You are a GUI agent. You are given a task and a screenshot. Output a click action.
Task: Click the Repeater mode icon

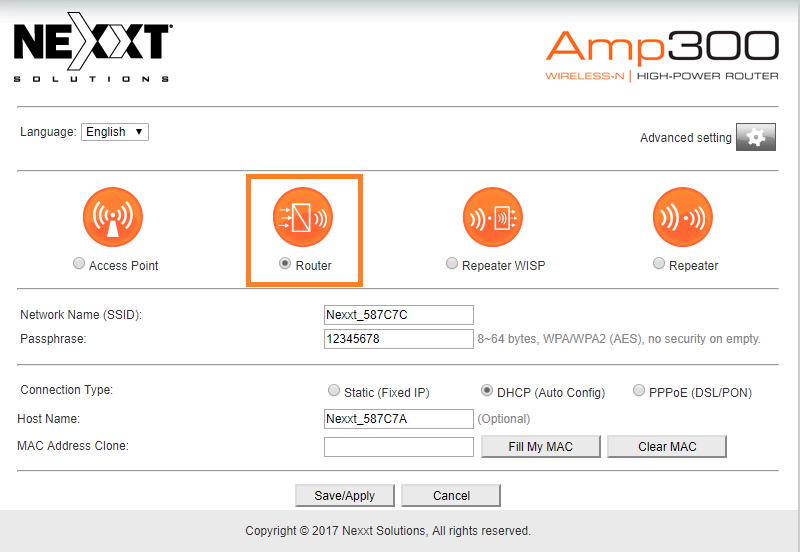coord(683,217)
